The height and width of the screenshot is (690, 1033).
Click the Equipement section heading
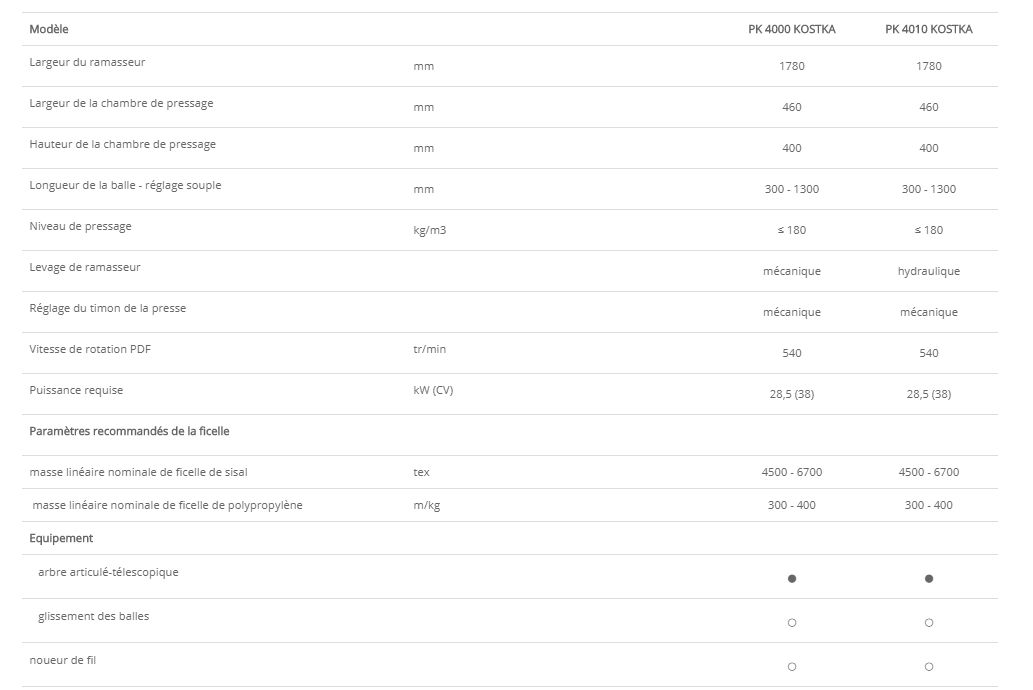61,538
